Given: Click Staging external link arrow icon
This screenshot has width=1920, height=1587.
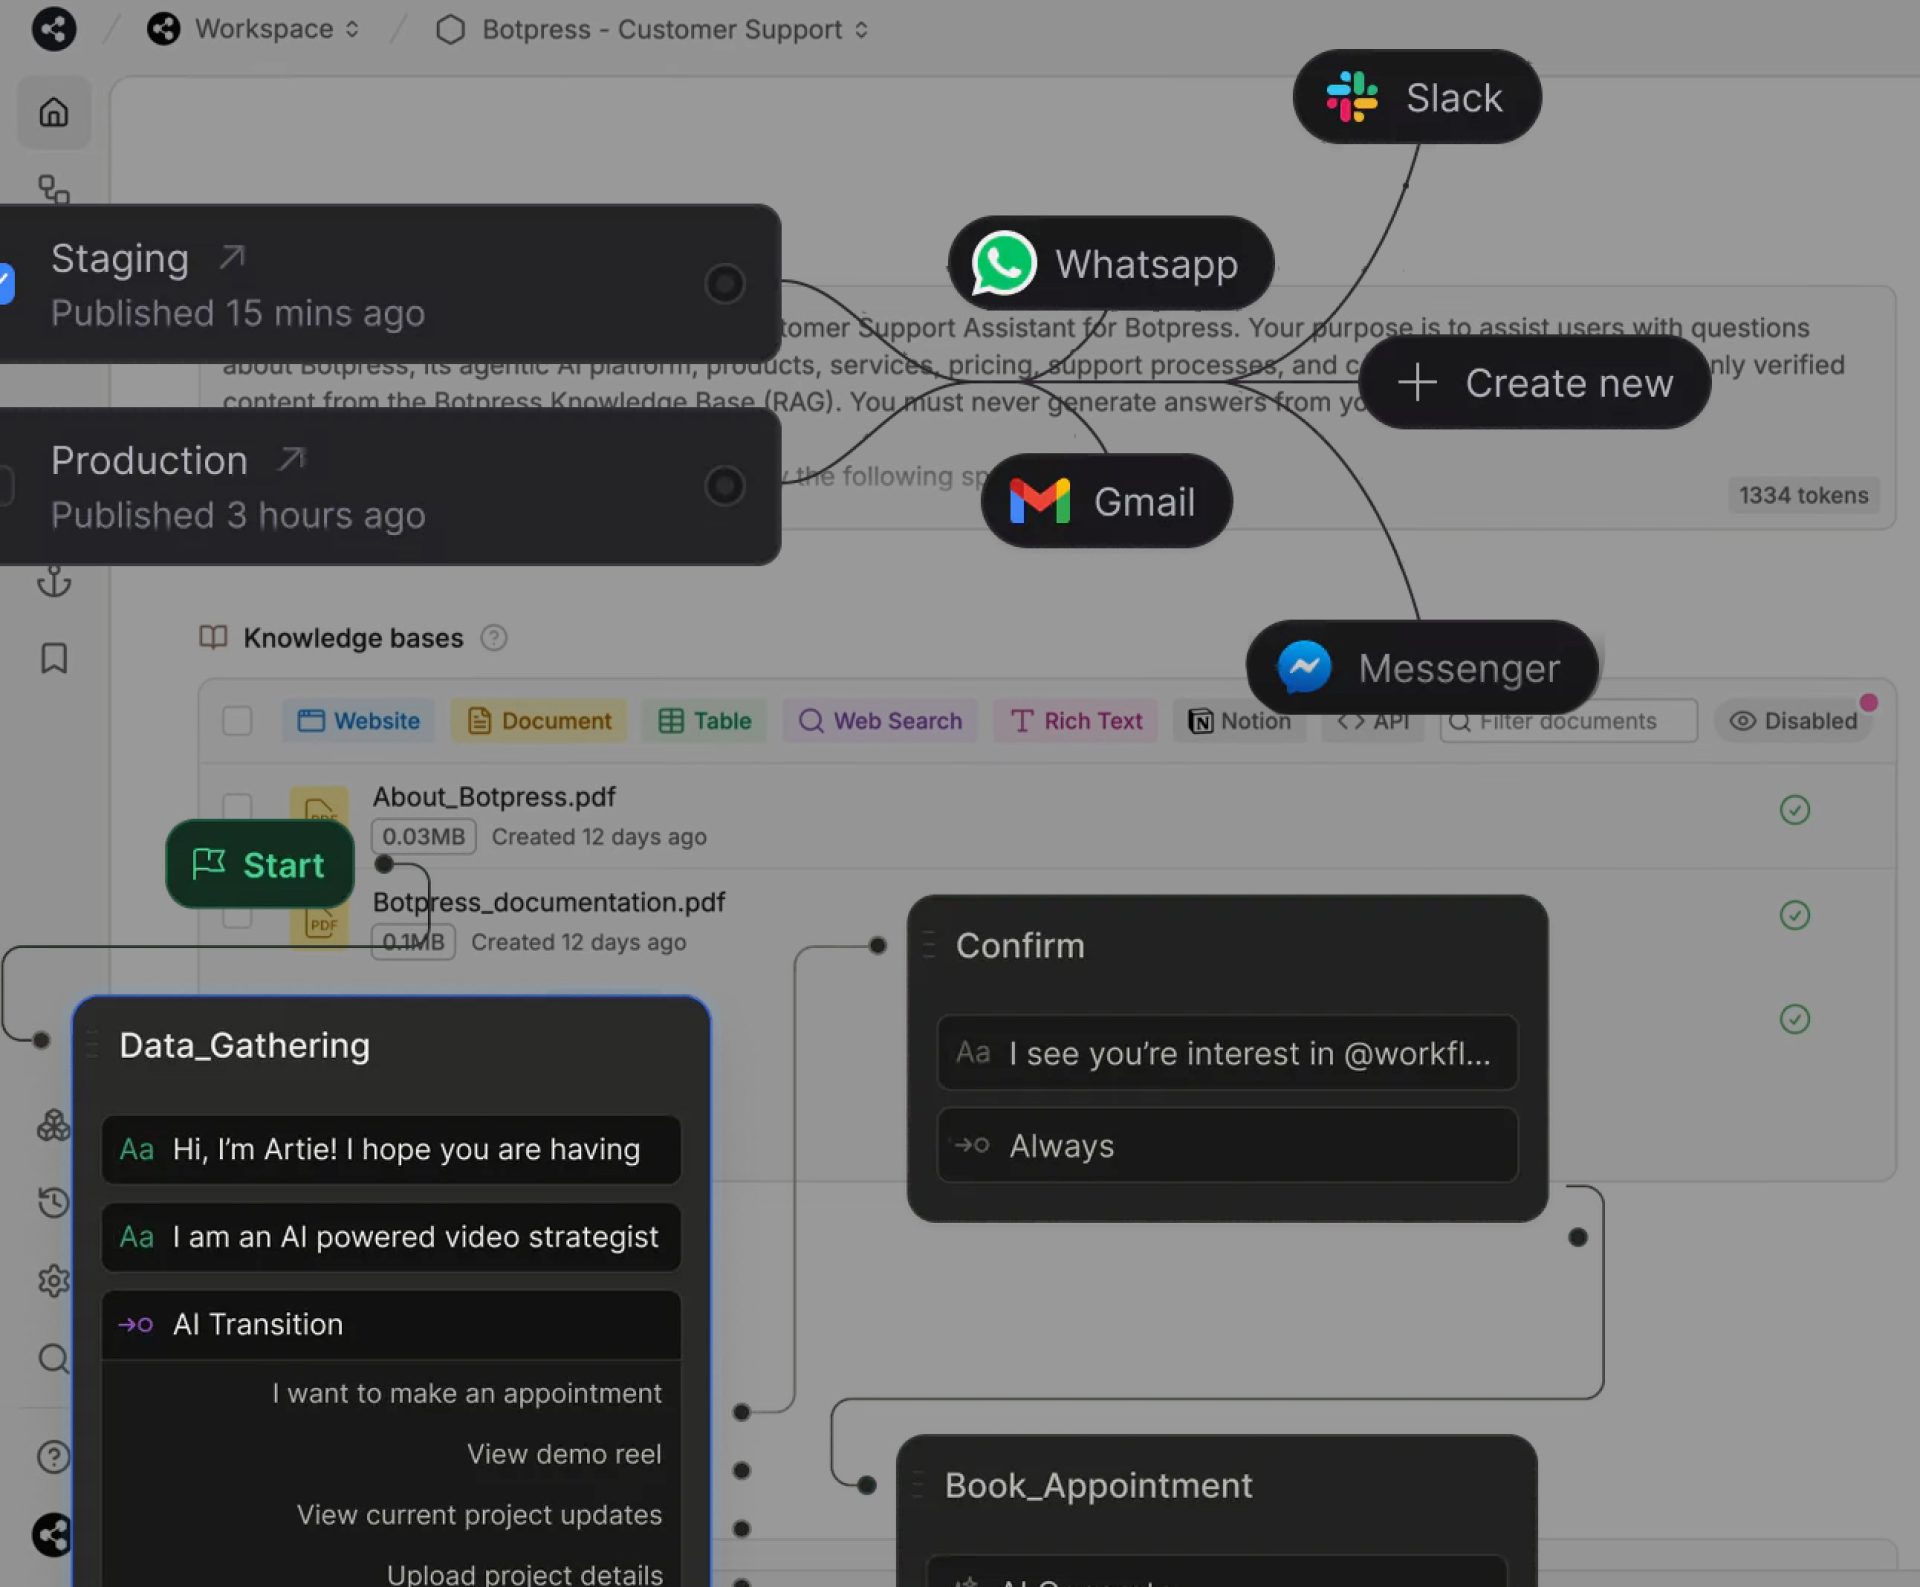Looking at the screenshot, I should click(232, 257).
